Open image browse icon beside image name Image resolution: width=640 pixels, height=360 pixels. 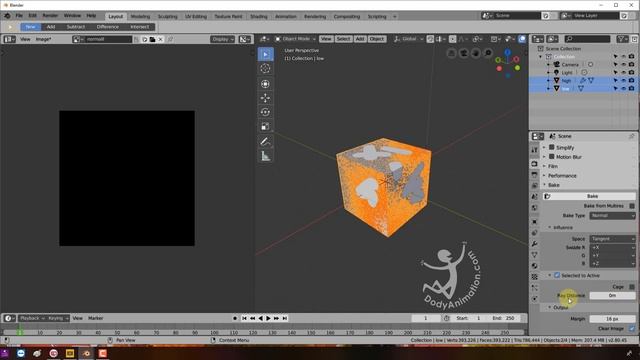pyautogui.click(x=78, y=39)
